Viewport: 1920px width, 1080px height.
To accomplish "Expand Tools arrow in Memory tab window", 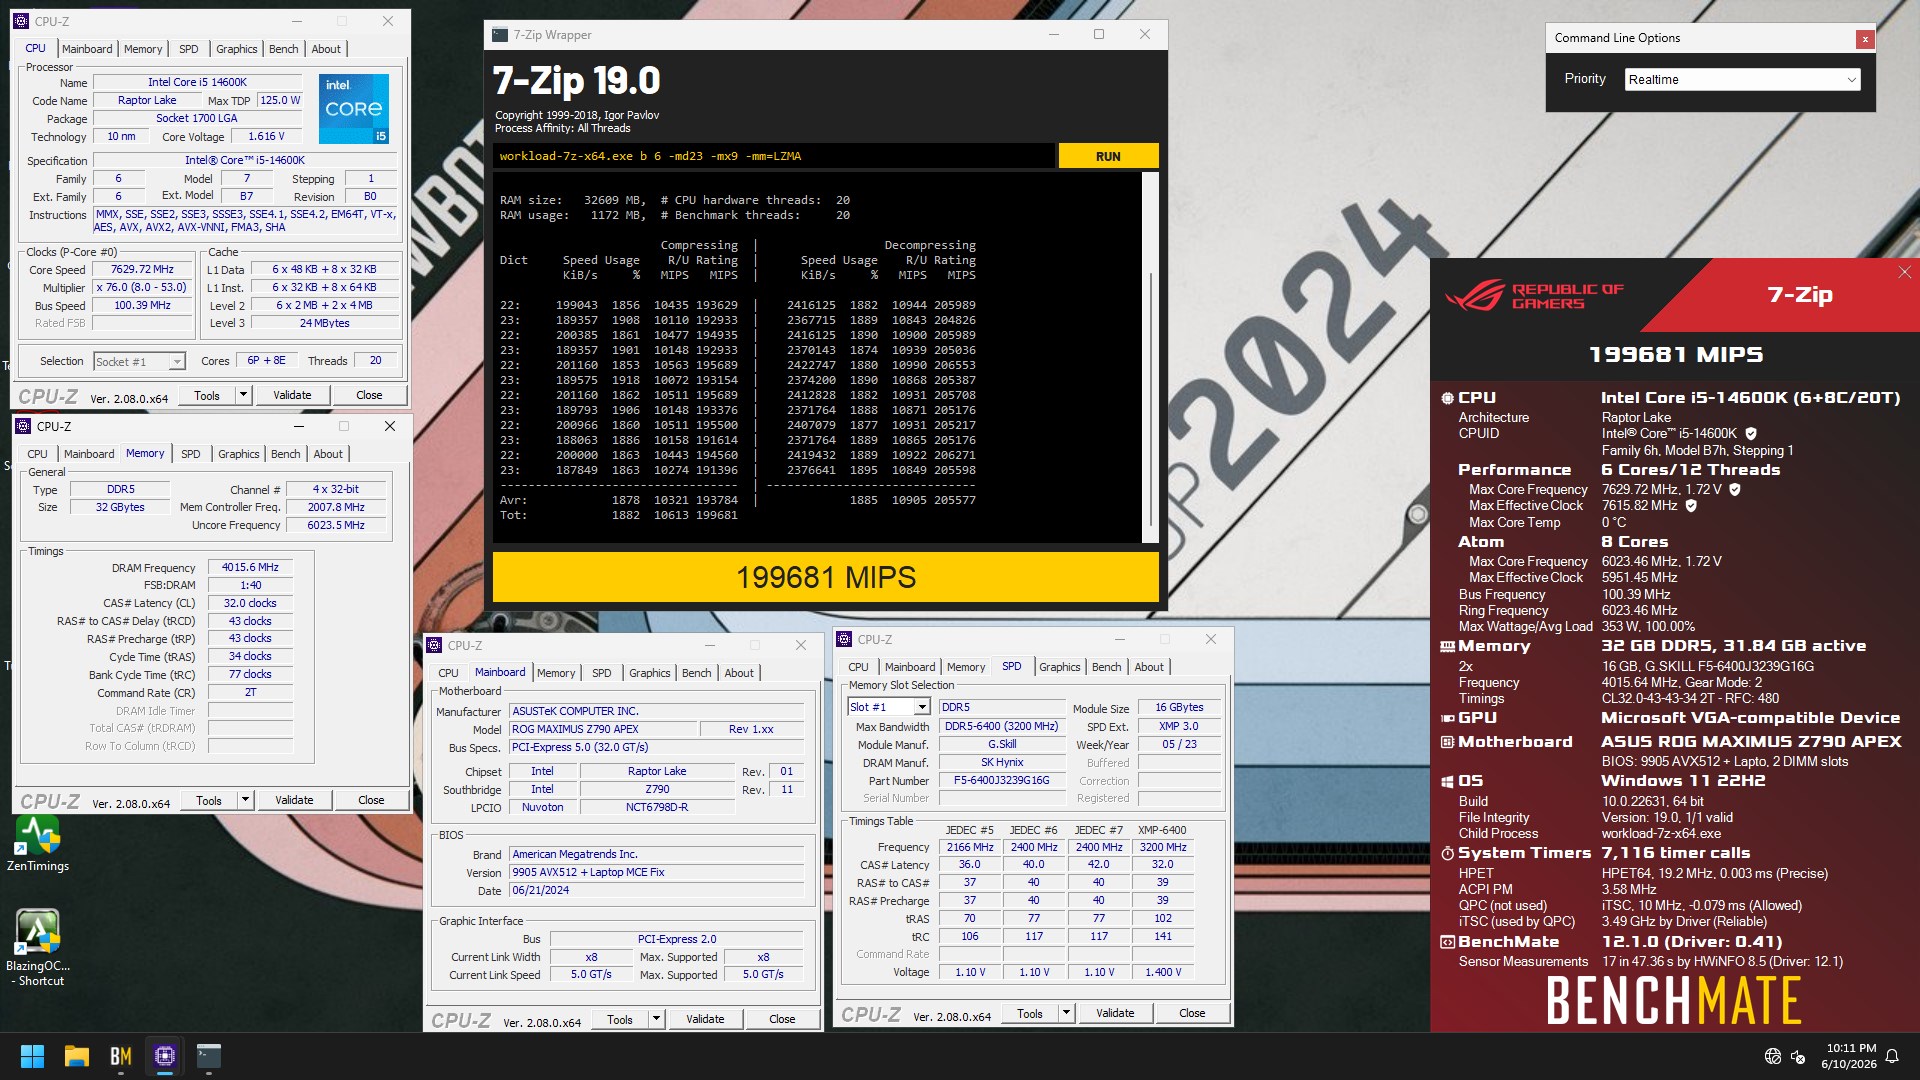I will [x=245, y=800].
